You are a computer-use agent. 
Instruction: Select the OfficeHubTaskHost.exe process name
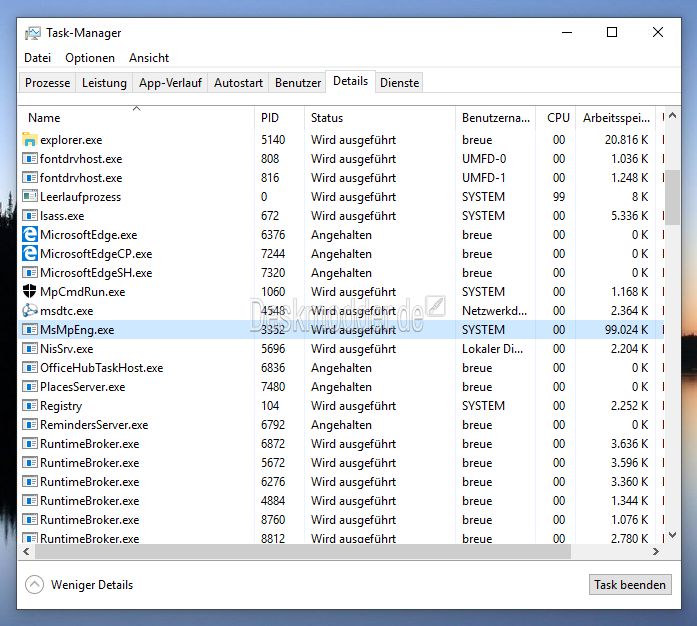101,368
